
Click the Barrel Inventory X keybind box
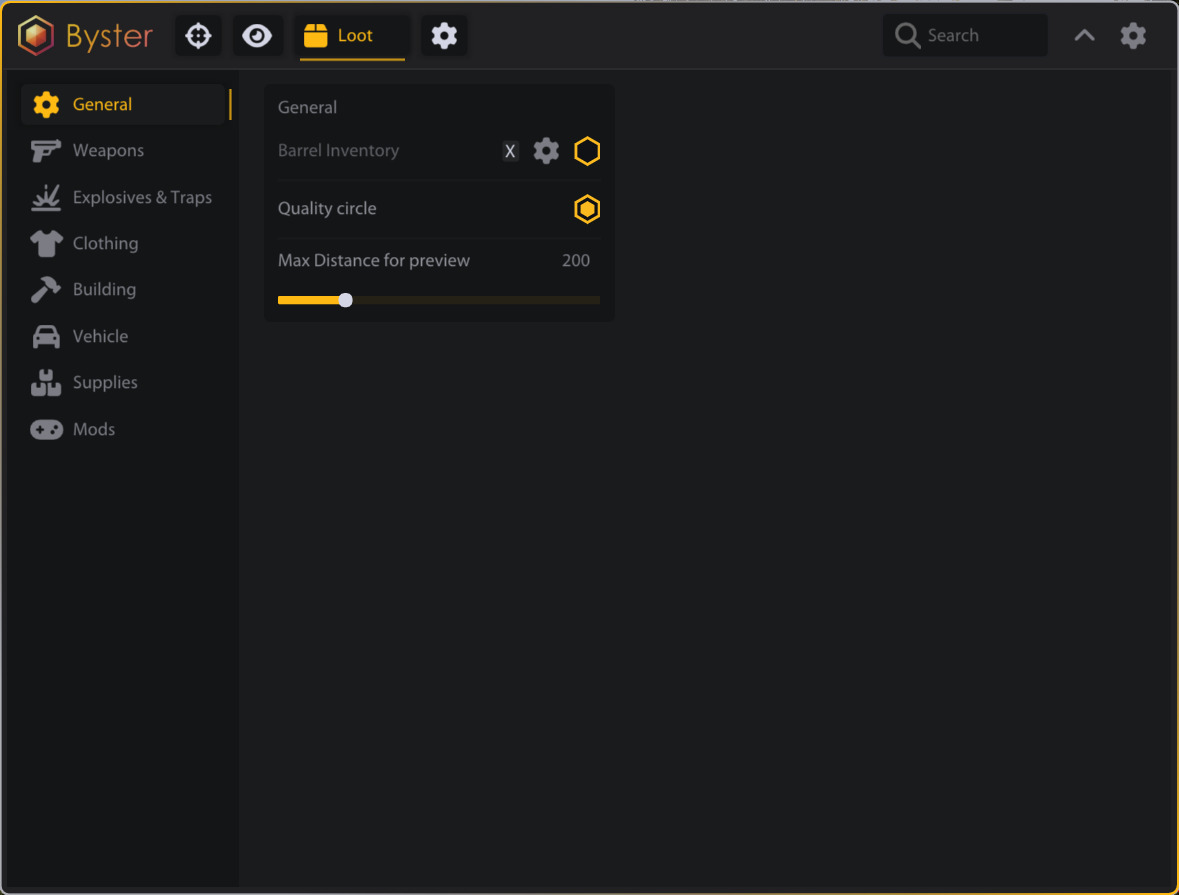(x=510, y=151)
